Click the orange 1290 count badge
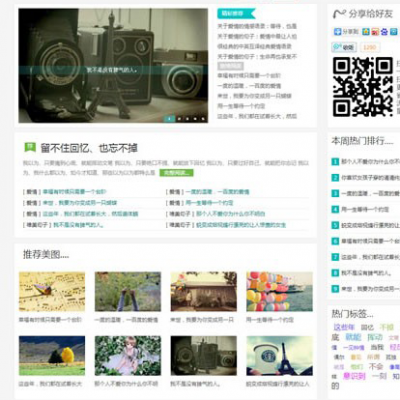Screen dimensions: 400x400 coord(369,47)
